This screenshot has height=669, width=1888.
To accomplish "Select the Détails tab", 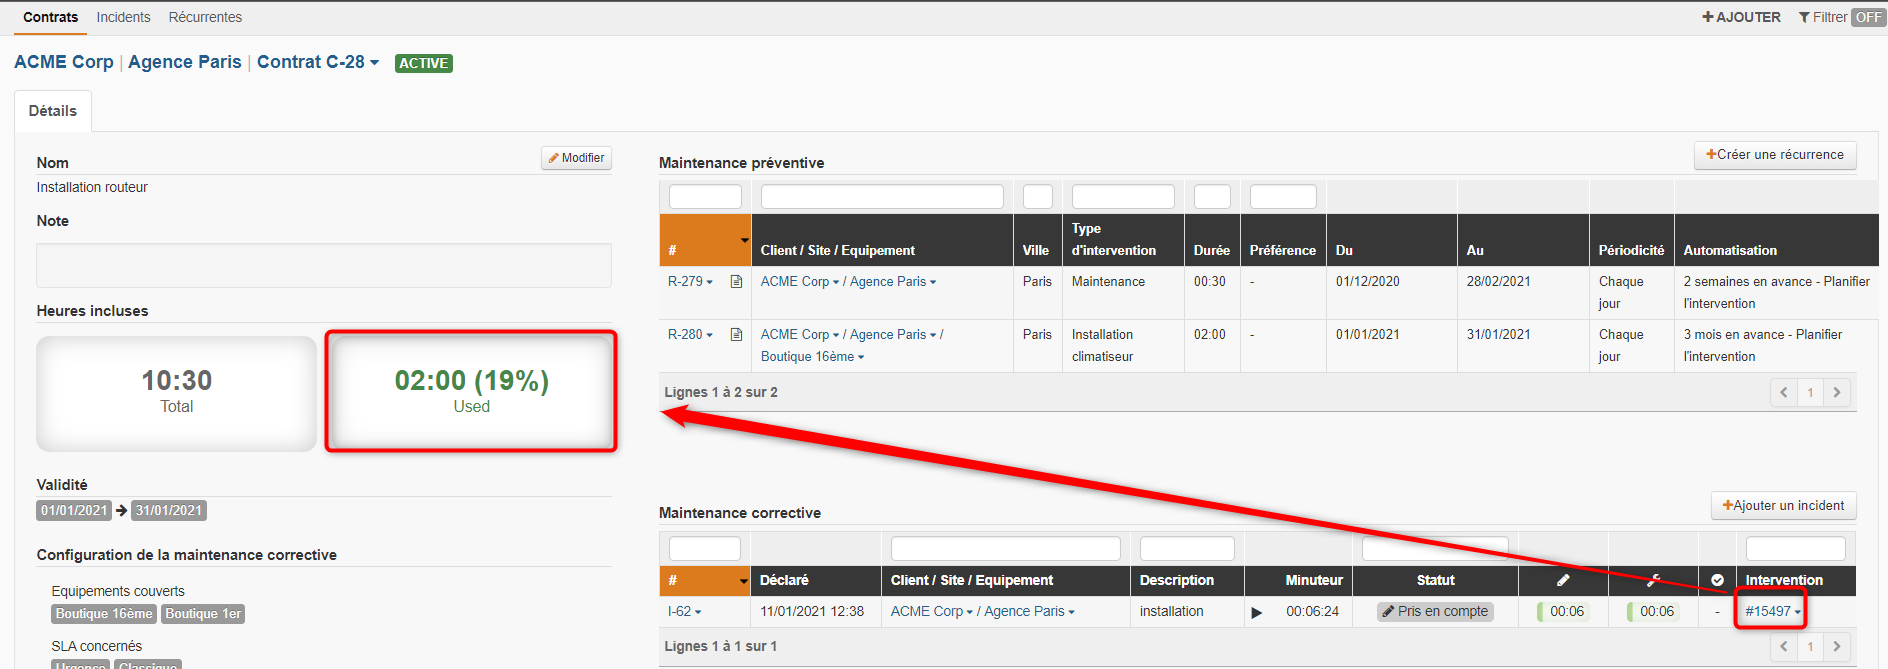I will (53, 111).
